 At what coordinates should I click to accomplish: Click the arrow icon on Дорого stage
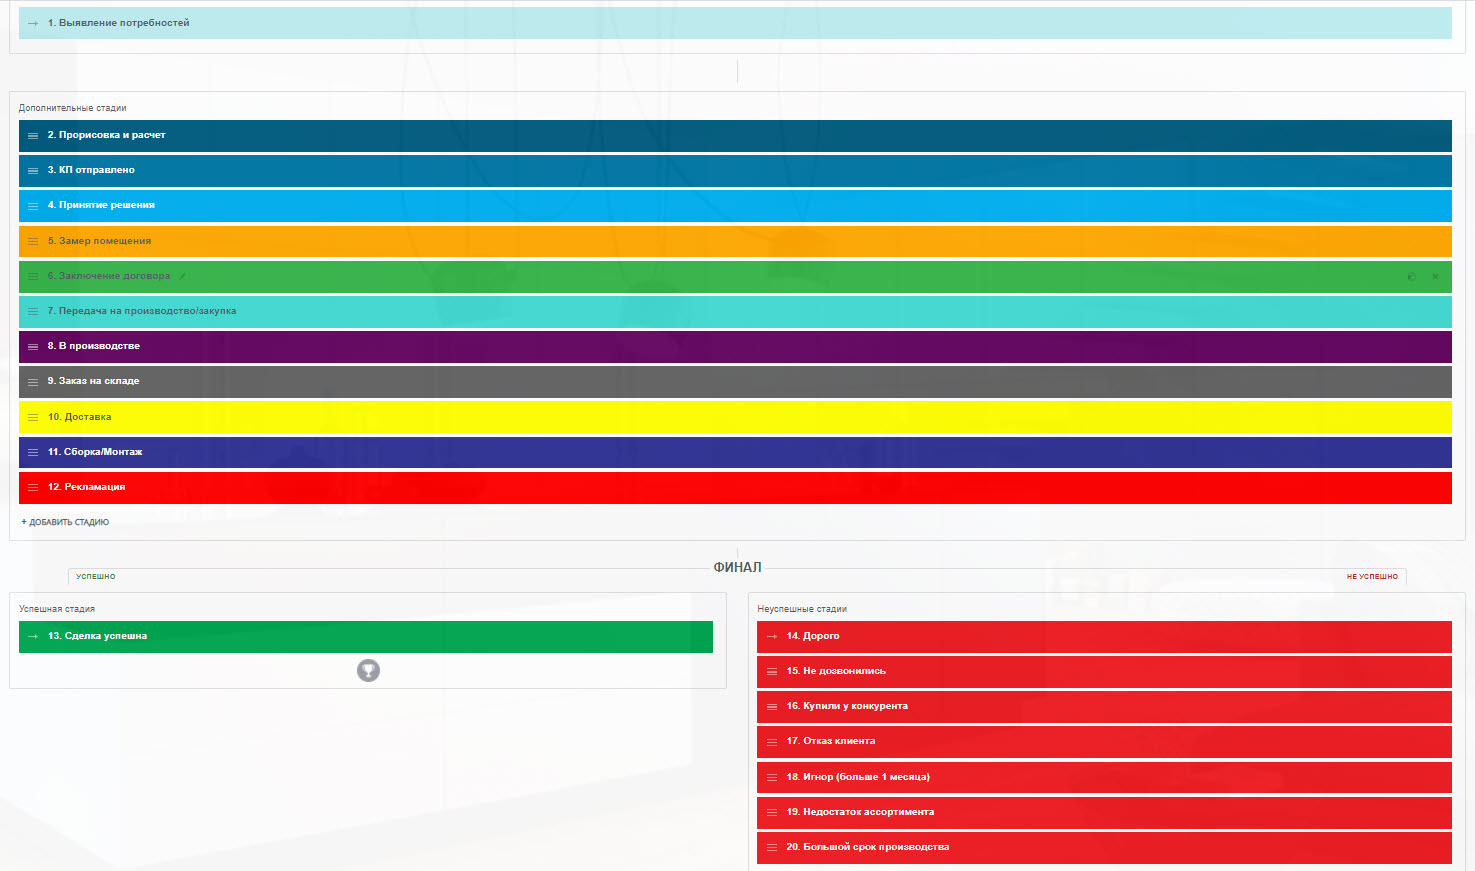[771, 637]
